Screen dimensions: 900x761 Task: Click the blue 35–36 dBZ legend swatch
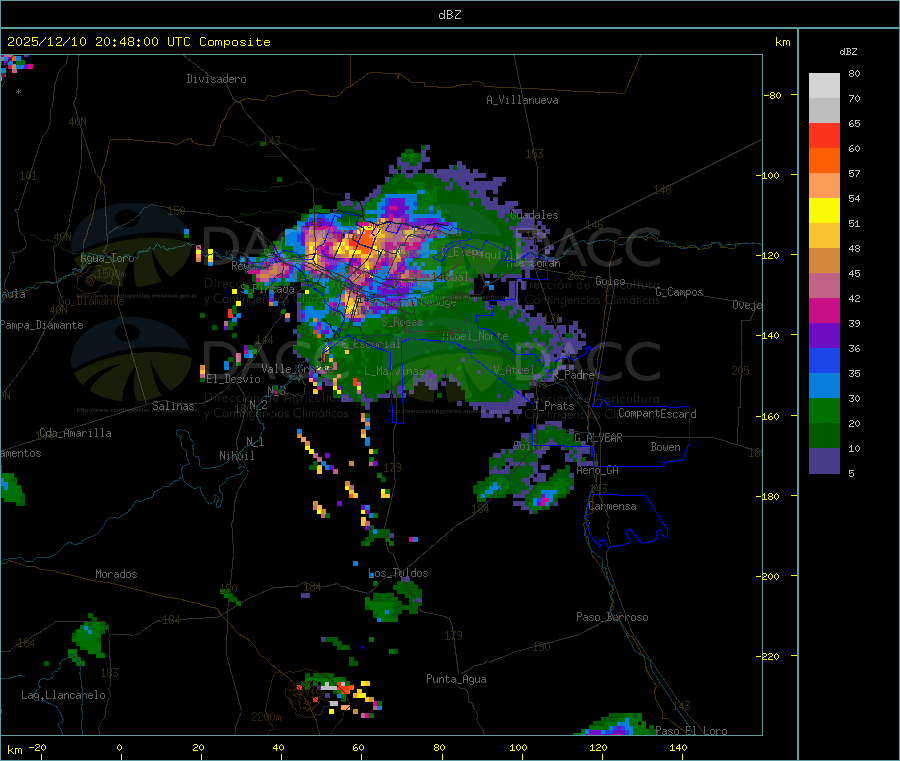824,360
